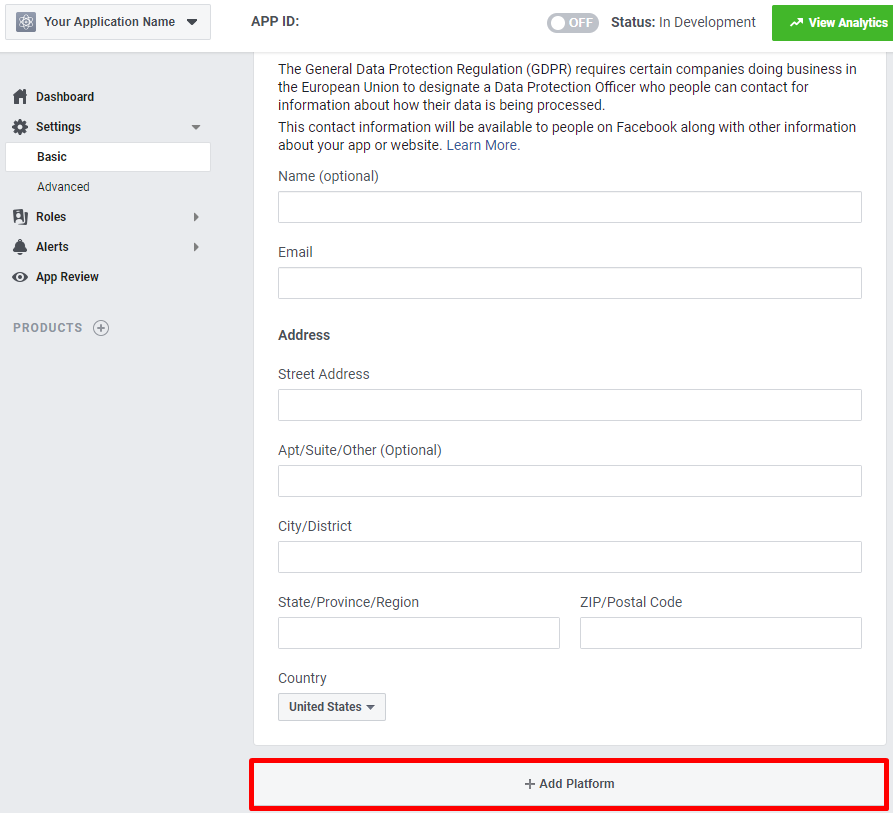Expand the Alerts submenu arrow
Viewport: 893px width, 813px height.
(x=196, y=247)
